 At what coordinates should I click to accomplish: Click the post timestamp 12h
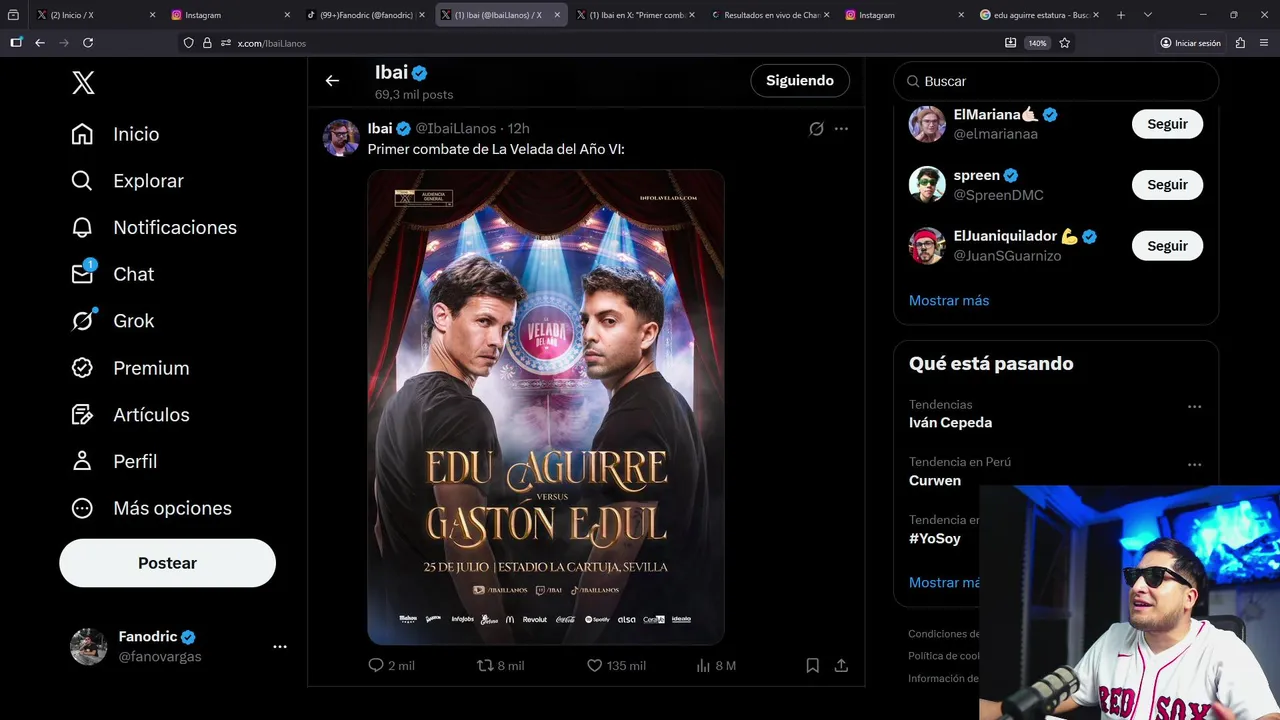click(x=518, y=129)
